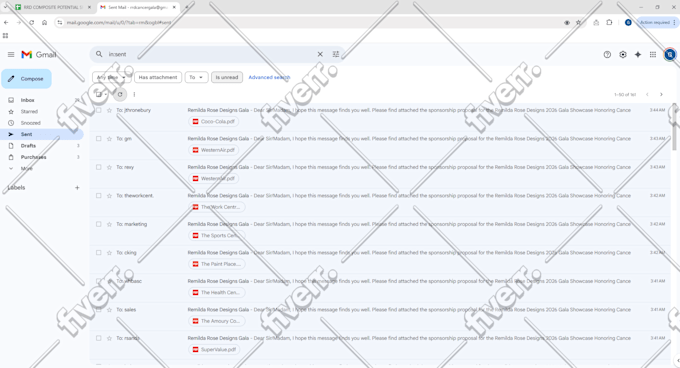The width and height of the screenshot is (680, 368).
Task: Click the mail list vertical scrollbar
Action: pyautogui.click(x=674, y=127)
